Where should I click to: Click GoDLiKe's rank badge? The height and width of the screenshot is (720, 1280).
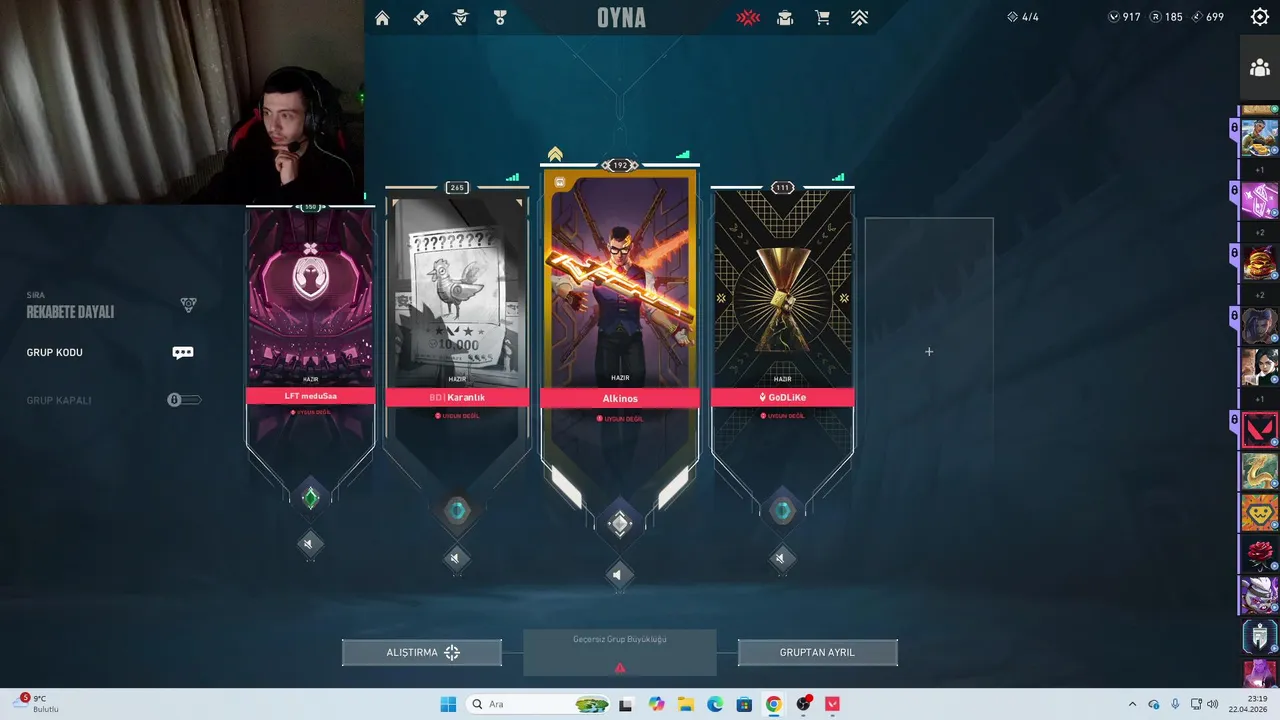(783, 511)
